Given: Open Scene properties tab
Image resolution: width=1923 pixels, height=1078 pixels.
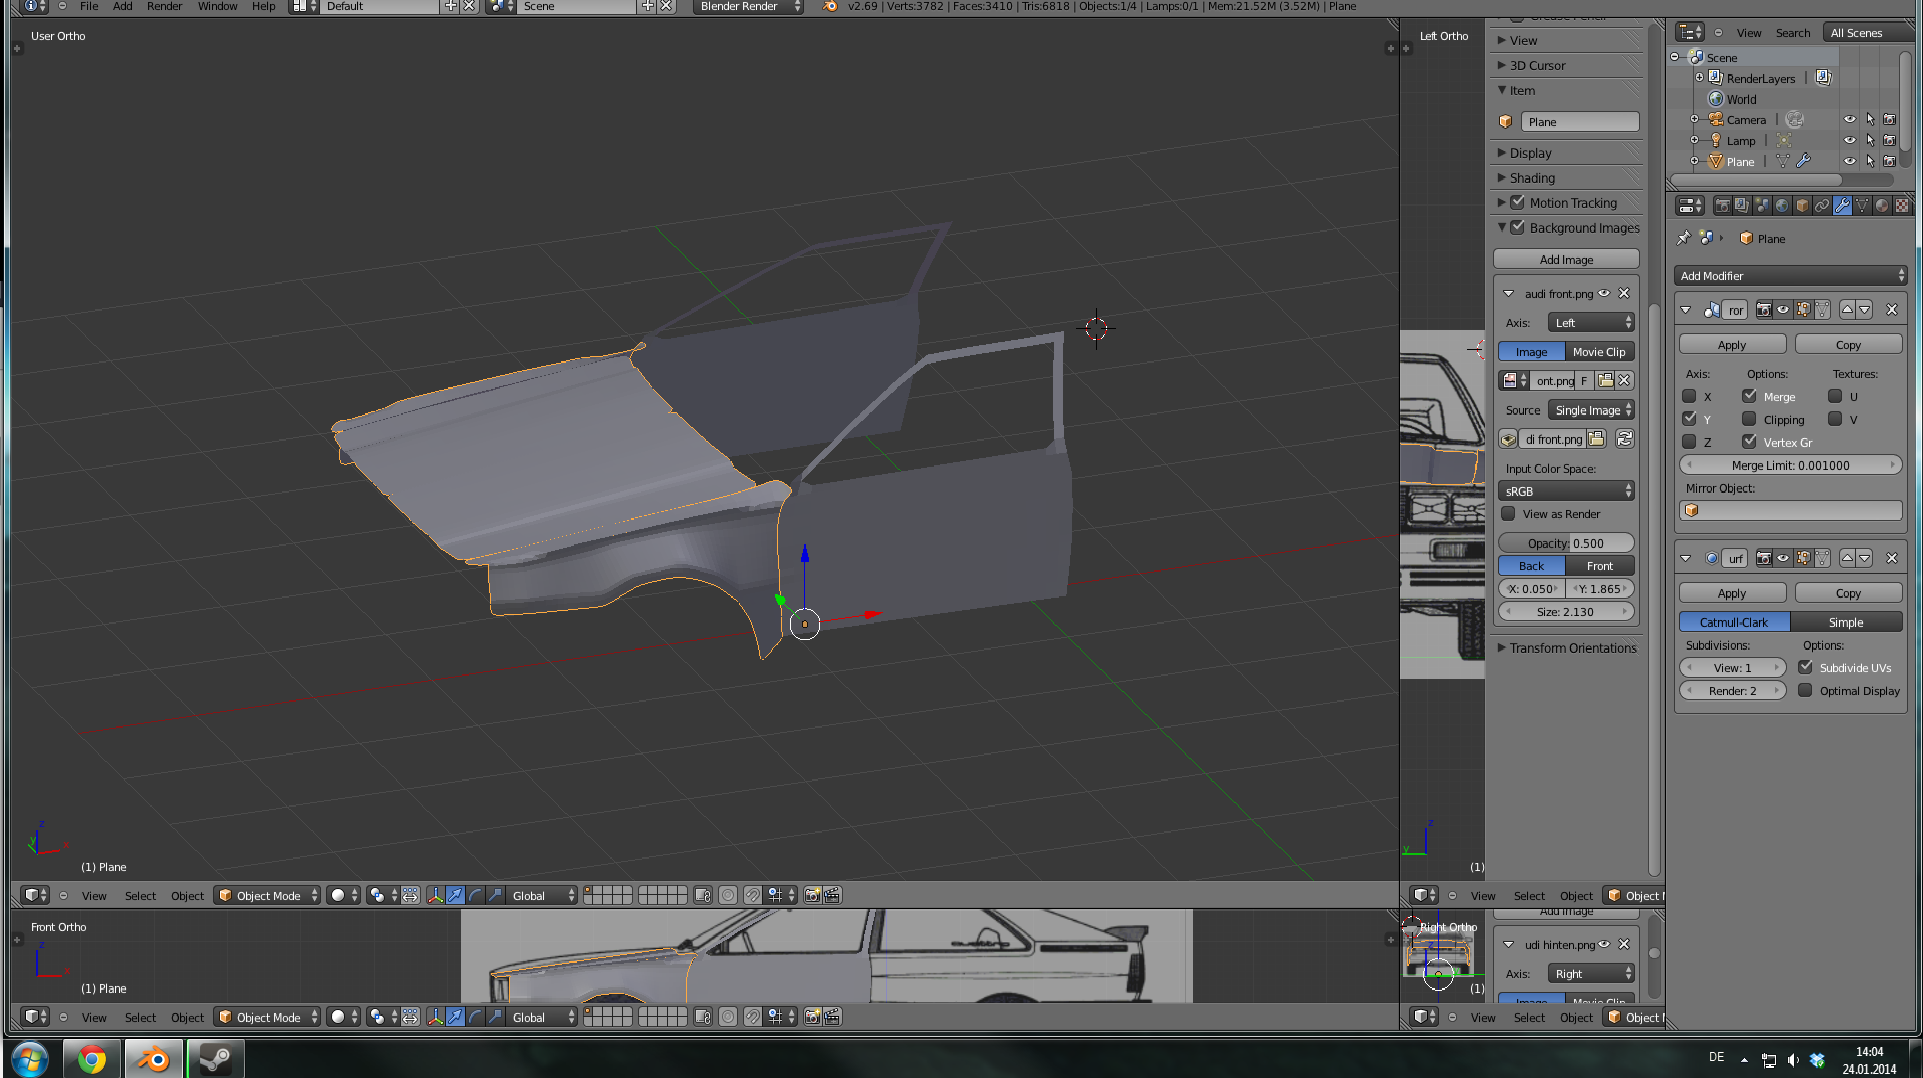Looking at the screenshot, I should [x=1762, y=206].
